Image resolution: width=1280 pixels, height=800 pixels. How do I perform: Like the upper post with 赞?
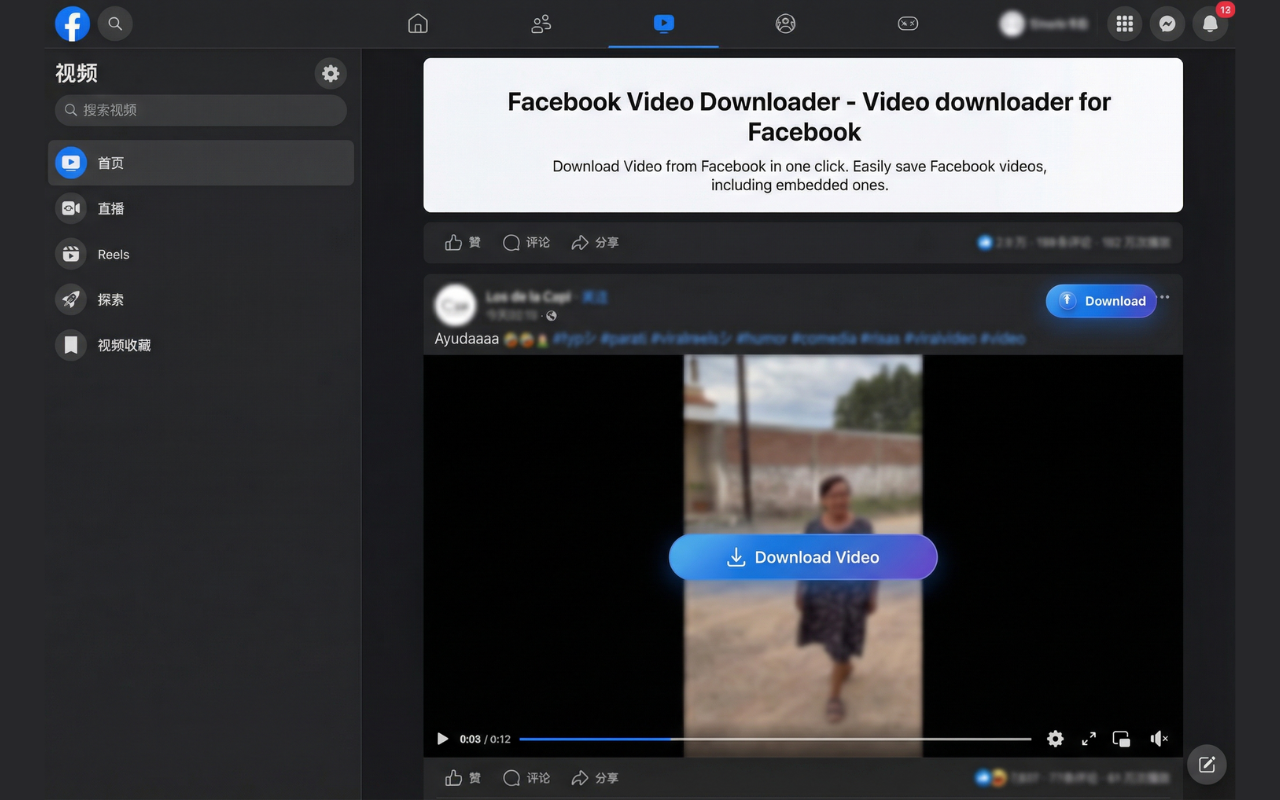[x=463, y=242]
